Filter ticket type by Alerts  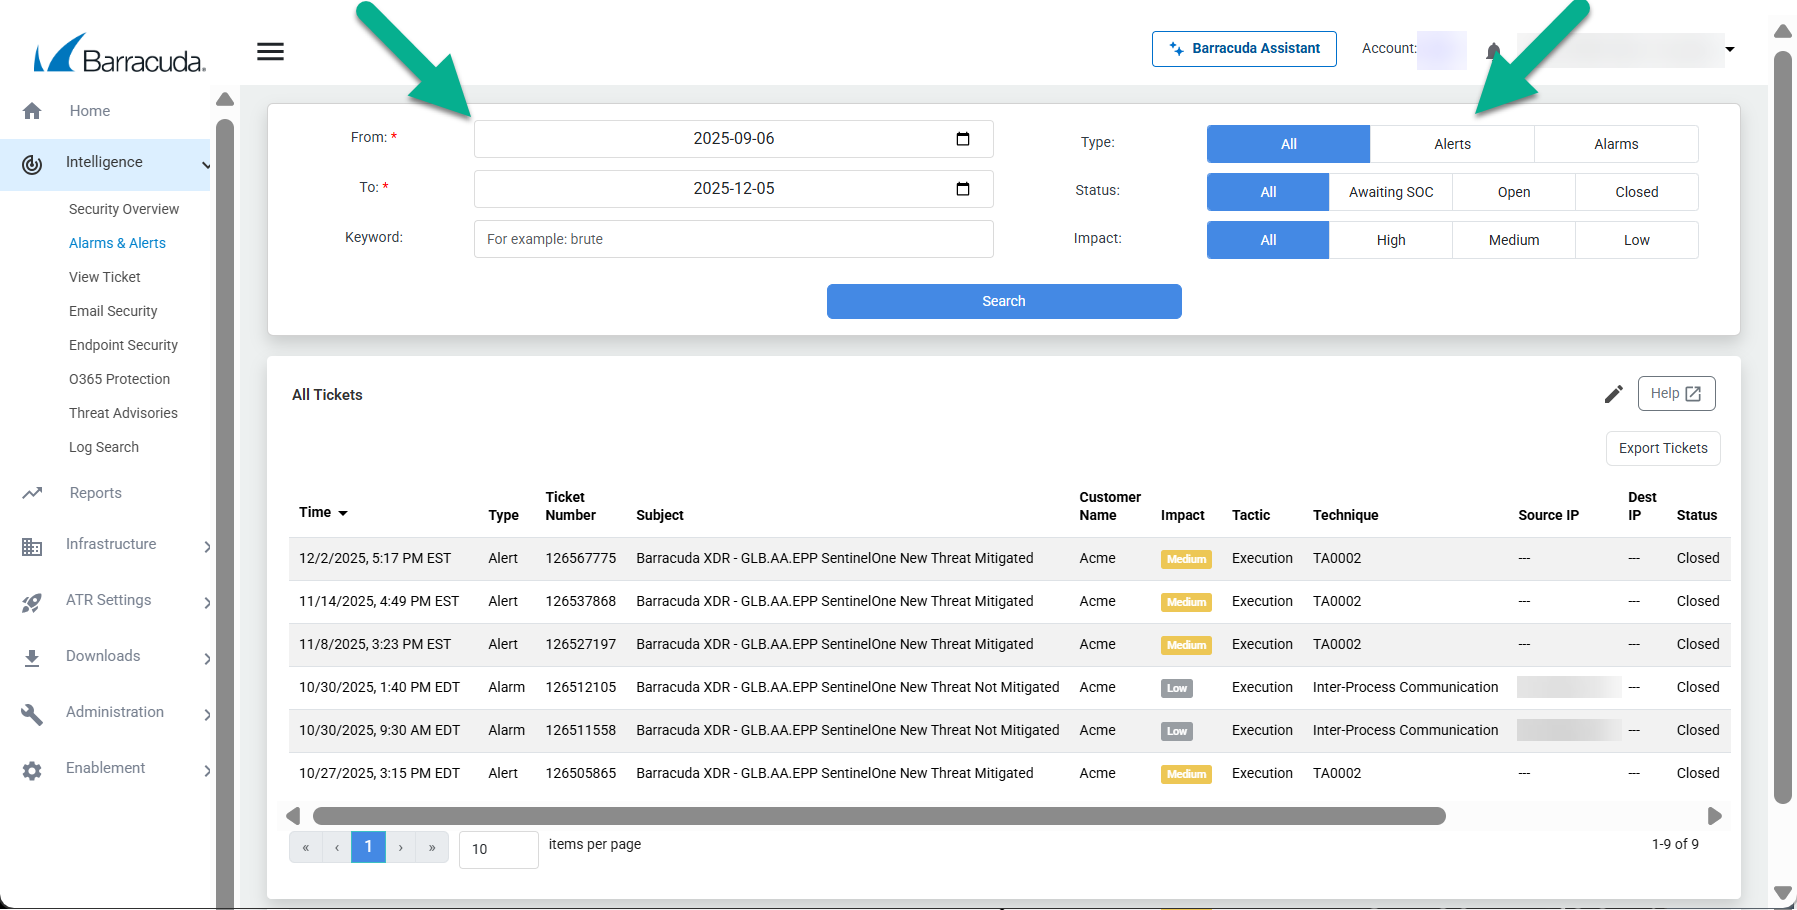pyautogui.click(x=1452, y=144)
